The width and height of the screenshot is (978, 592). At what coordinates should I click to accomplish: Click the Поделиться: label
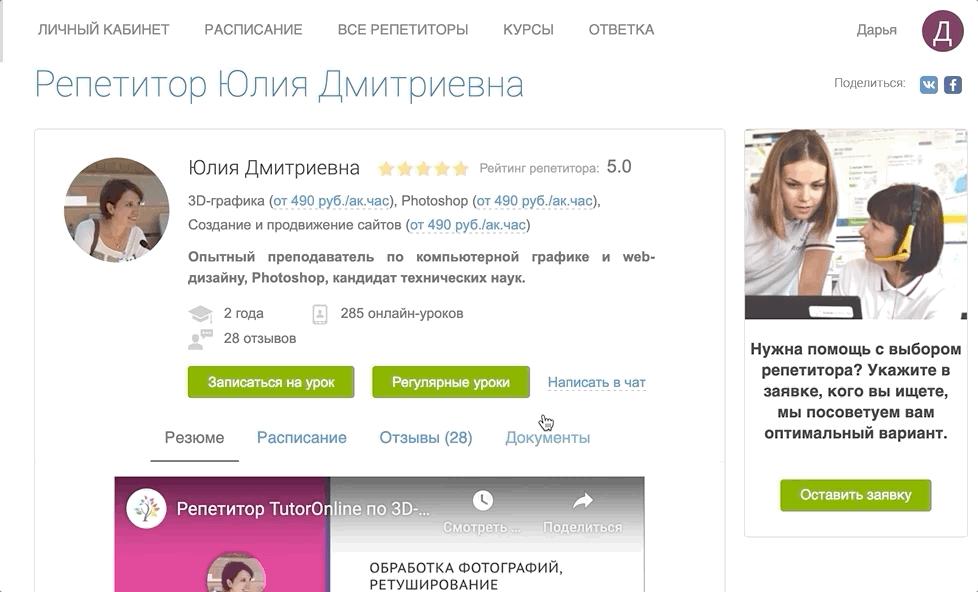[869, 83]
